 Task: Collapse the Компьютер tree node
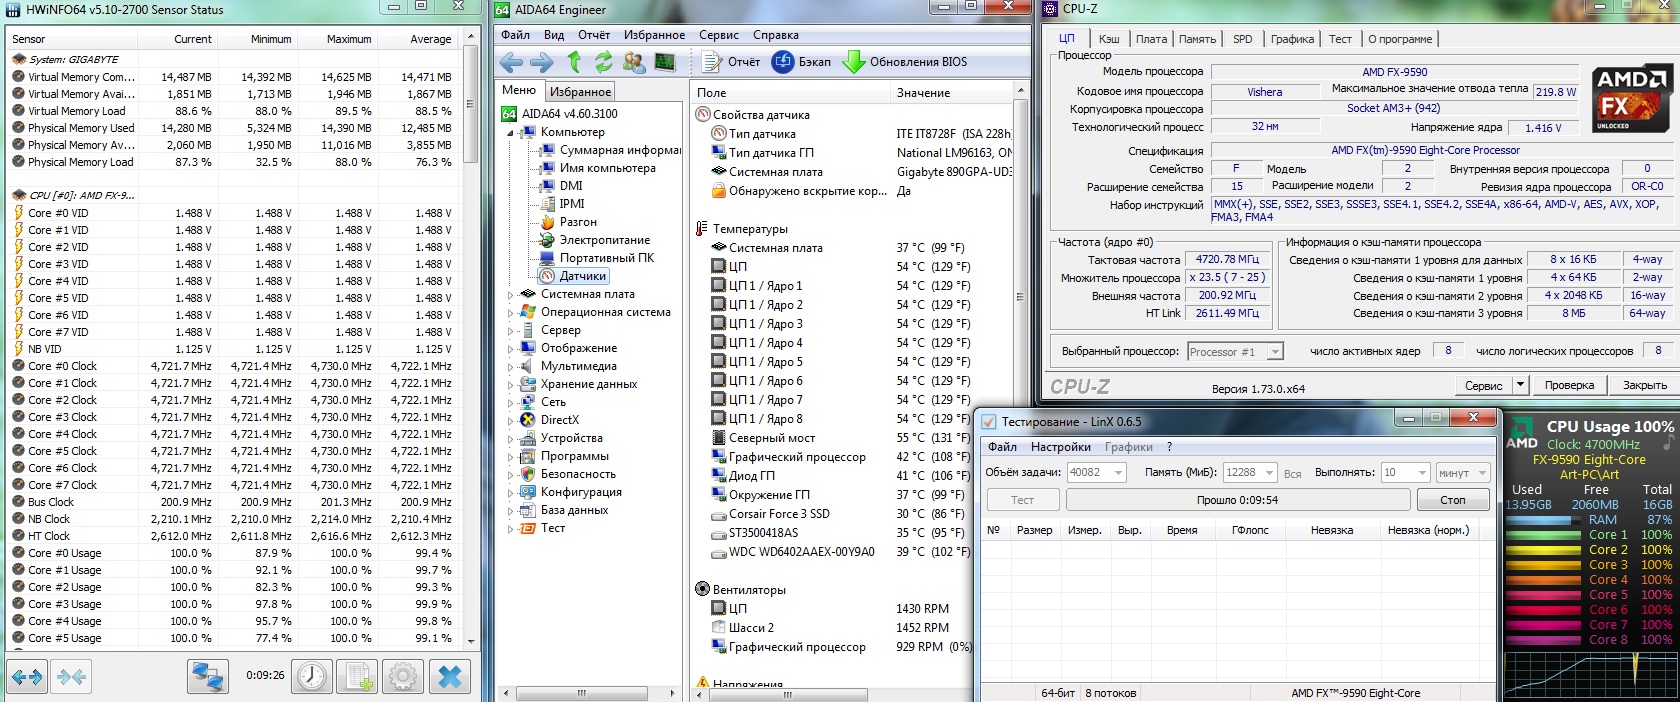click(510, 132)
